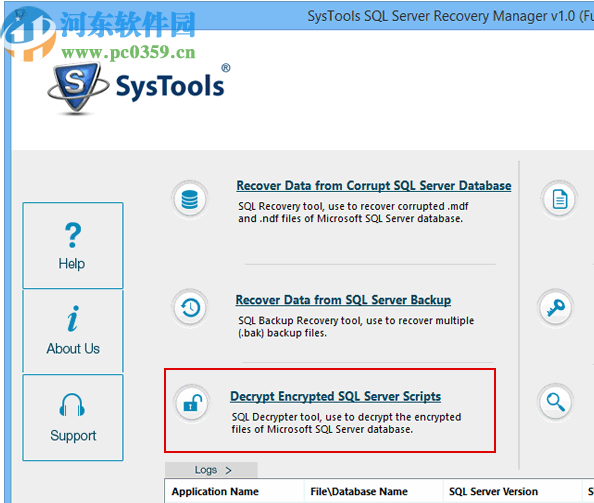594x503 pixels.
Task: Open Recover Data from Corrupt SQL Server Database
Action: (374, 186)
